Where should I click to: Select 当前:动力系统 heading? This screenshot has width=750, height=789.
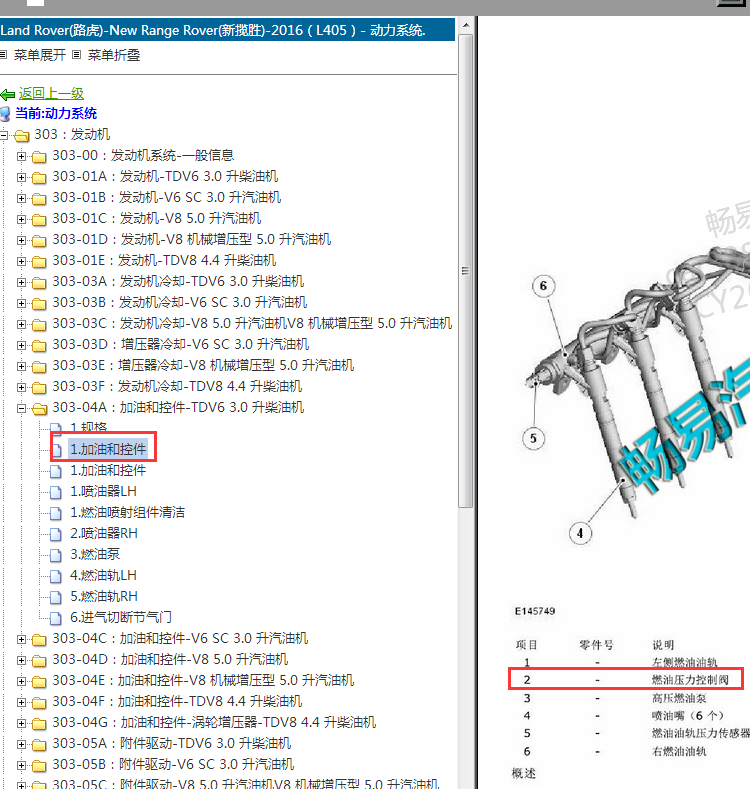56,113
